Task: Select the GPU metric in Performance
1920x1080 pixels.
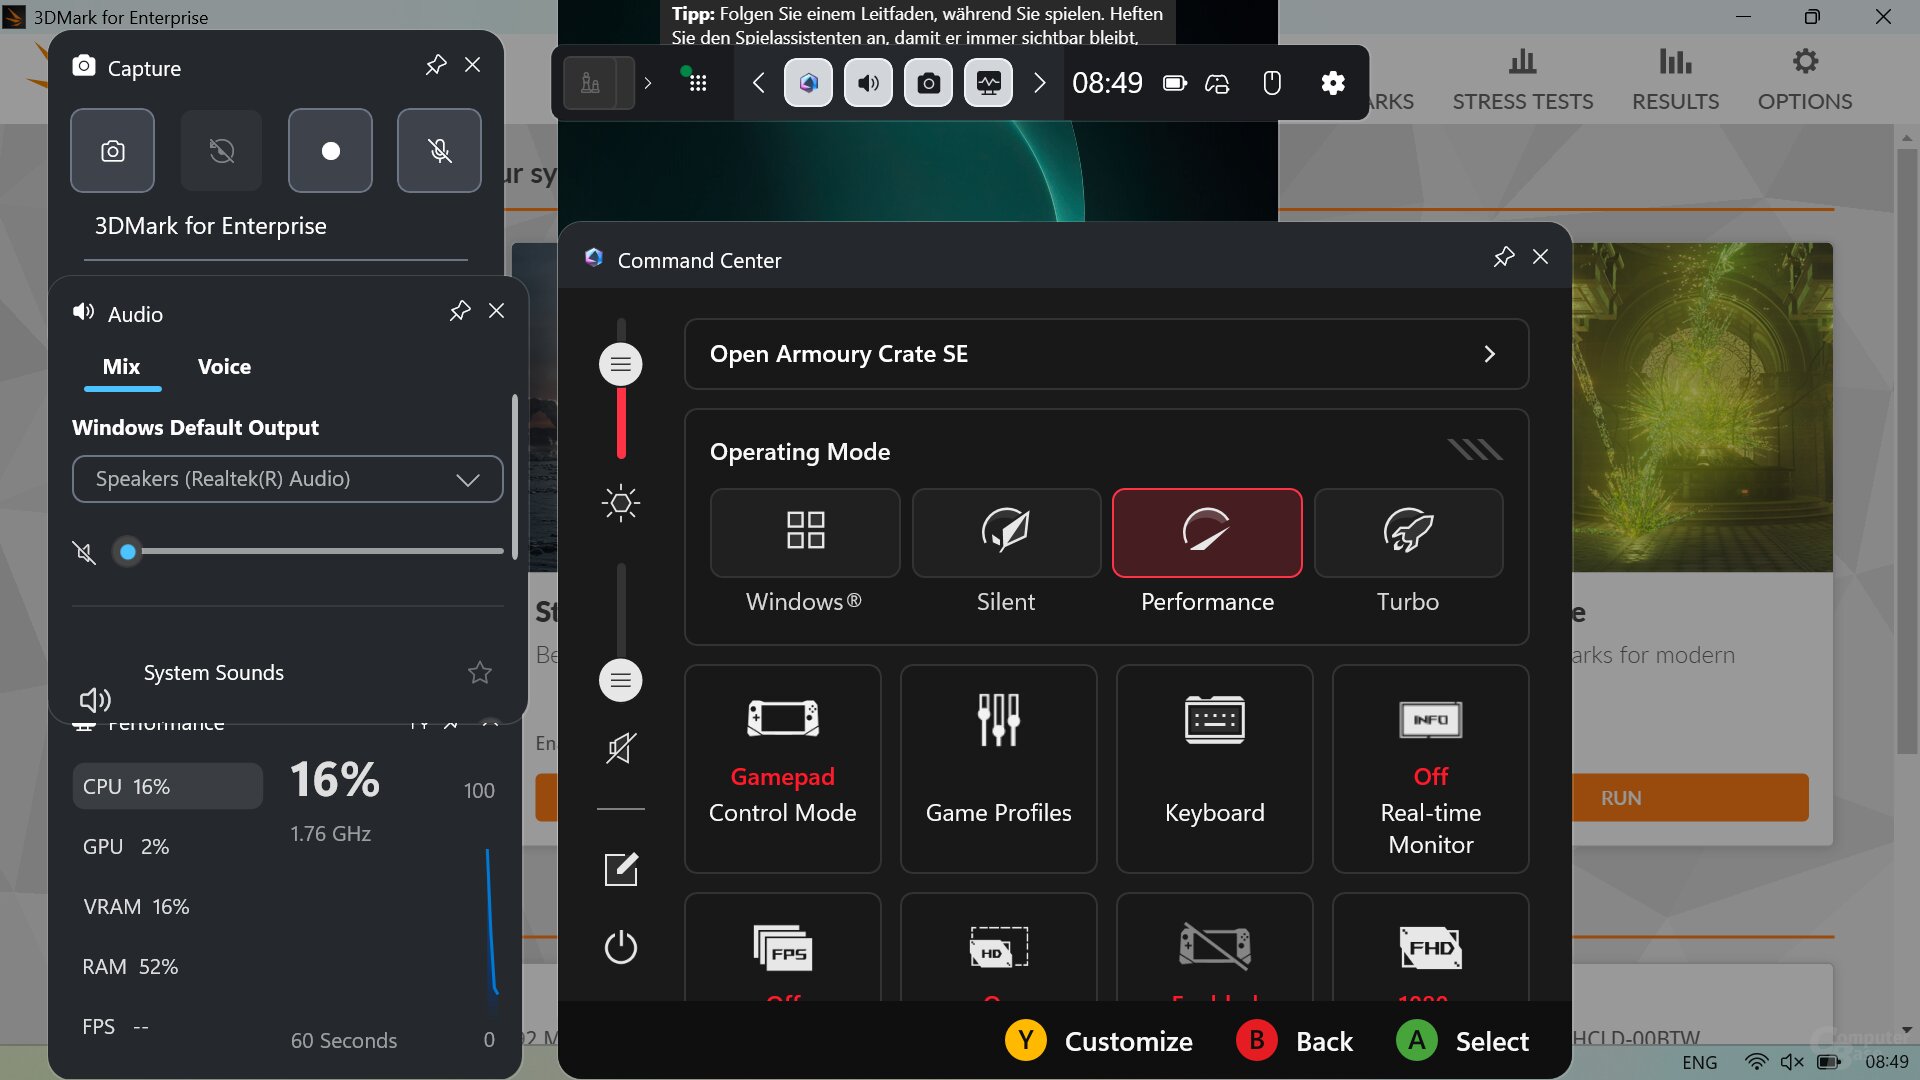Action: point(126,847)
